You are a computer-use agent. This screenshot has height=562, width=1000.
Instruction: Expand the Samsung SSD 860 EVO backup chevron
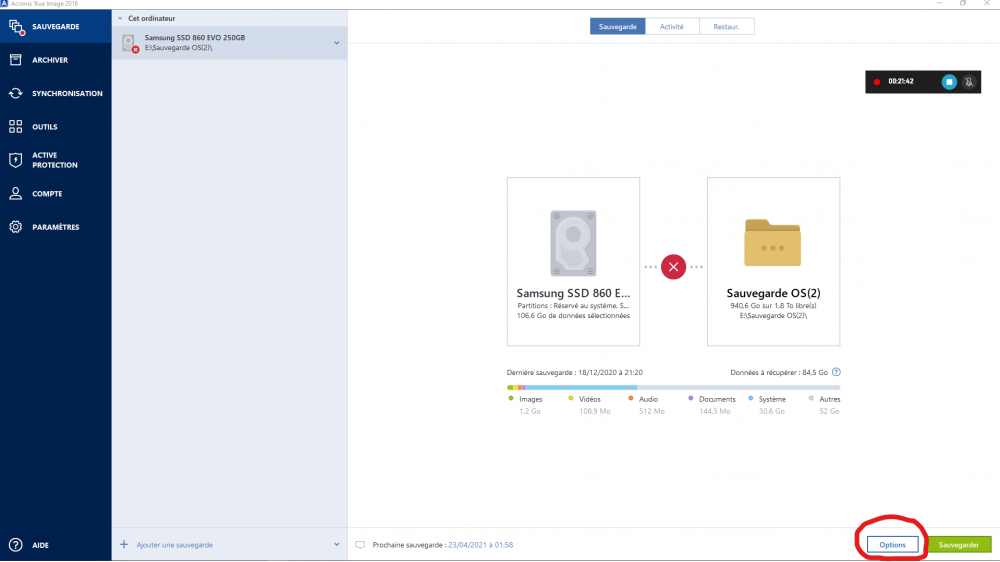(x=336, y=43)
